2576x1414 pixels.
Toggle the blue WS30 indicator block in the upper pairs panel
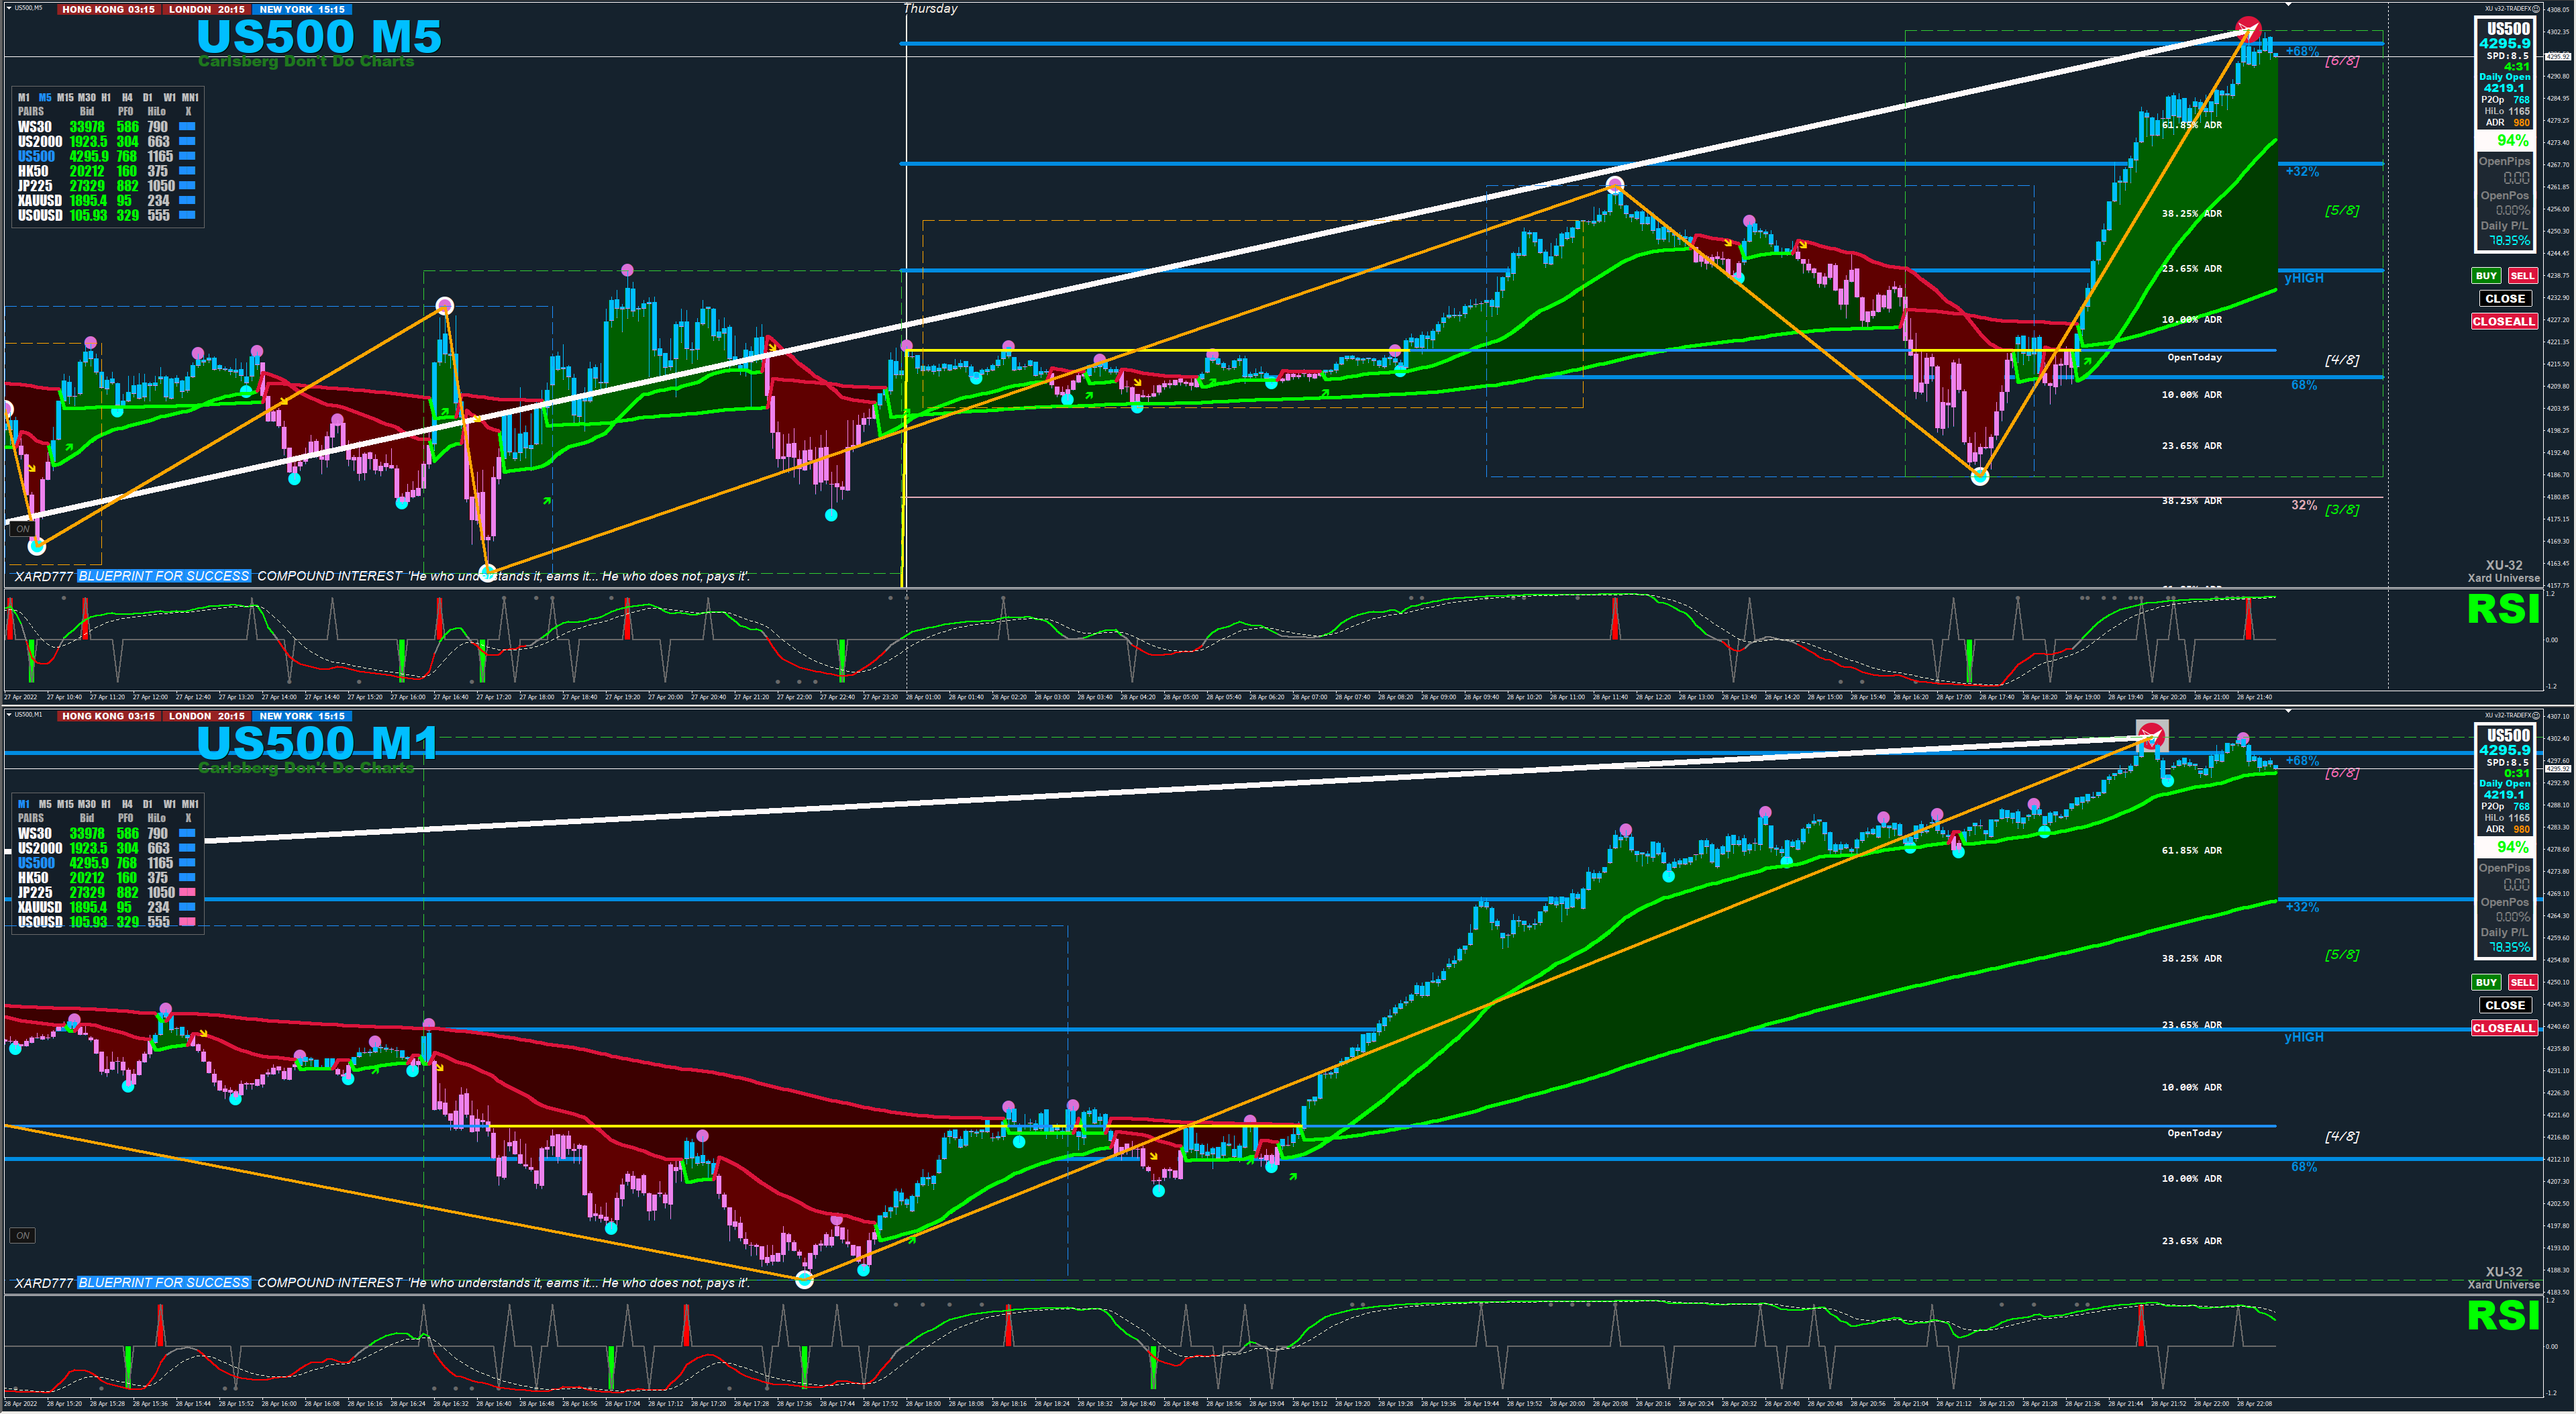pyautogui.click(x=187, y=127)
